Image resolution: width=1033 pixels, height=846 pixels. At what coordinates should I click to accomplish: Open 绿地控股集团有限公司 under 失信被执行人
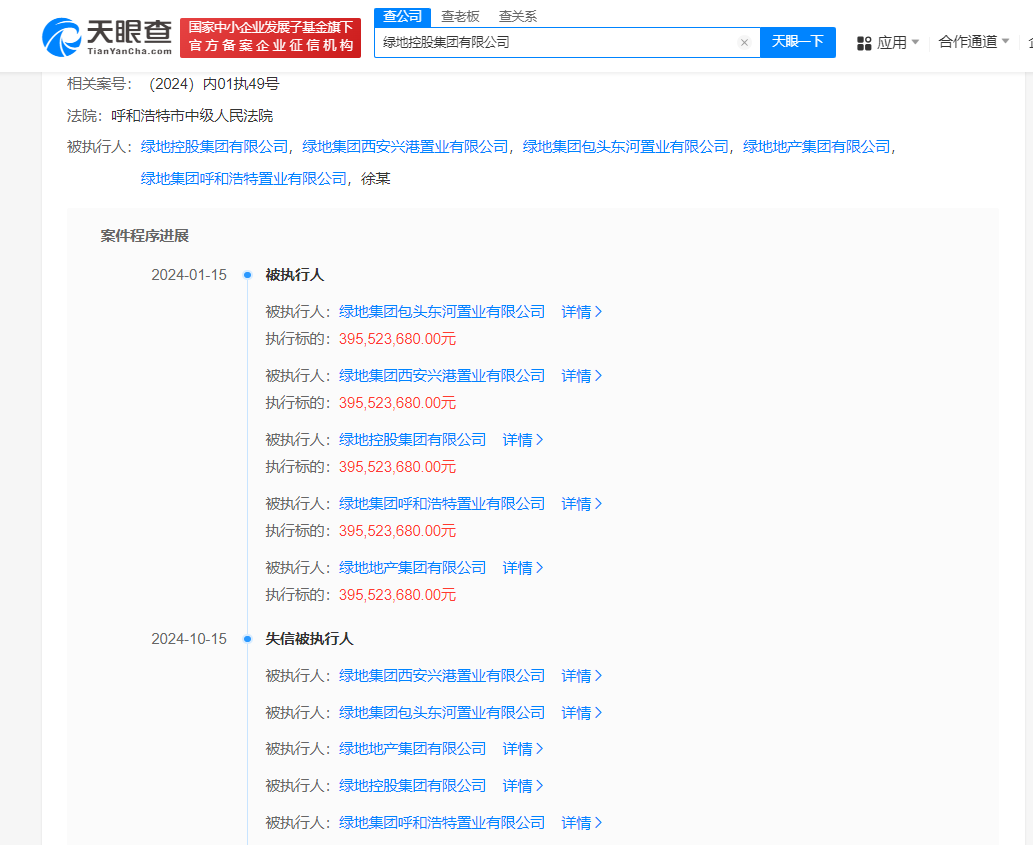[412, 785]
